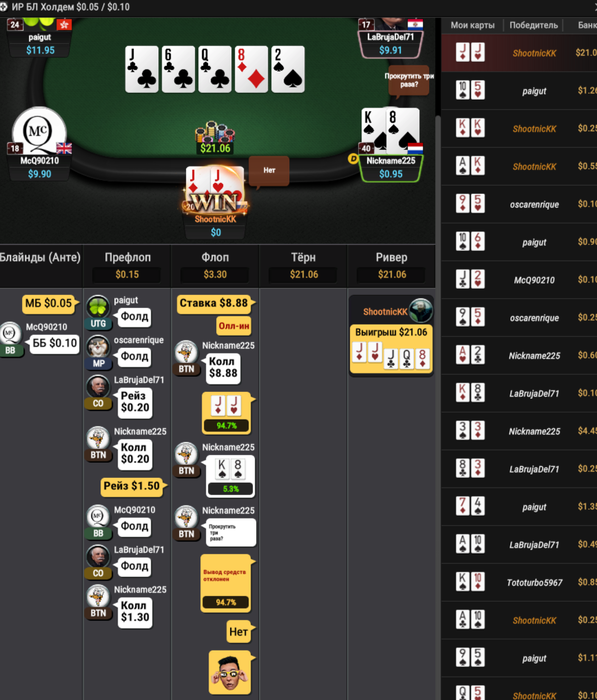
Task: Click the Мои карты column header
Action: coord(472,25)
